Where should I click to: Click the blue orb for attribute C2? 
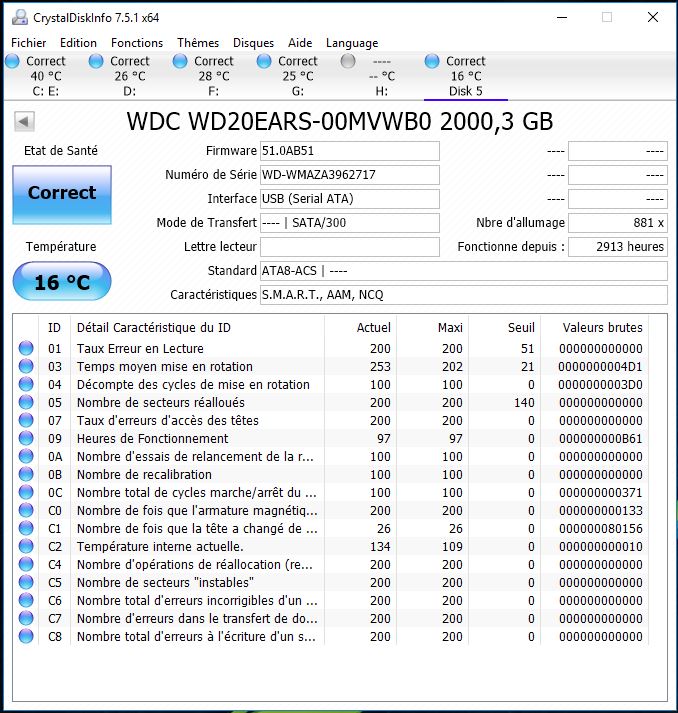tap(26, 546)
